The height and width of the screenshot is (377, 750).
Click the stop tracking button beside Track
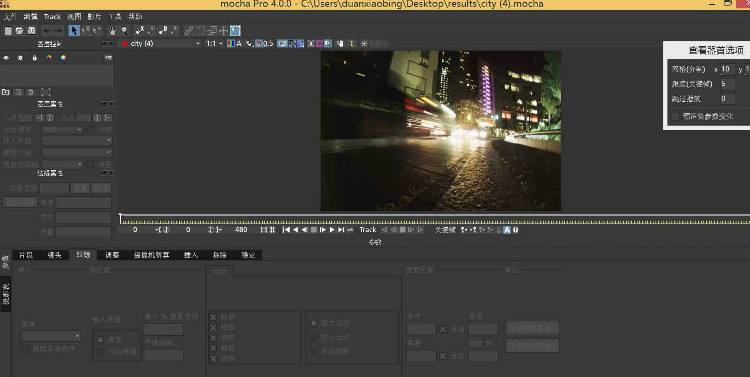click(x=402, y=230)
